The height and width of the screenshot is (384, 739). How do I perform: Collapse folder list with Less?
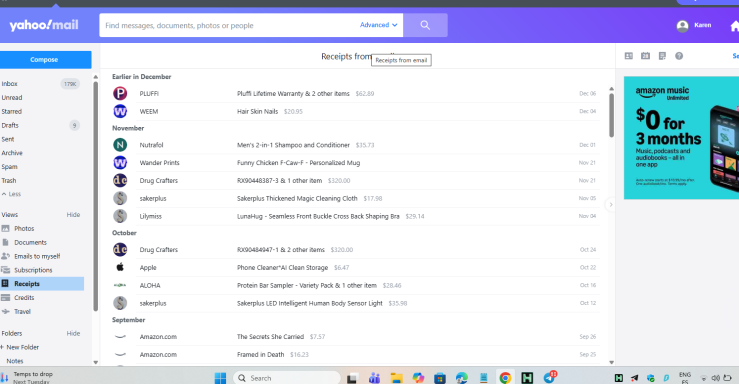(x=11, y=194)
